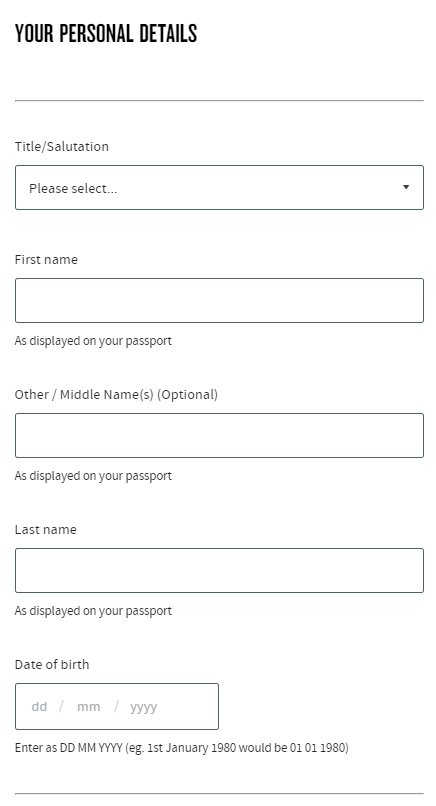Click the mm month field in Date of birth
Image resolution: width=436 pixels, height=806 pixels.
88,707
